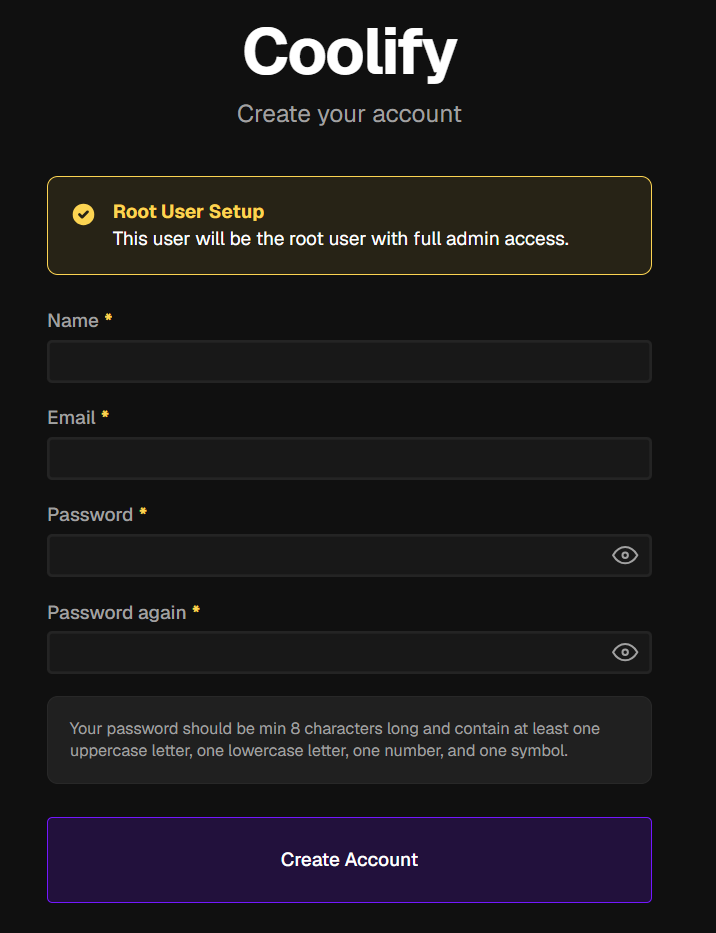Show password using first eye icon
The width and height of the screenshot is (716, 933).
pyautogui.click(x=625, y=555)
